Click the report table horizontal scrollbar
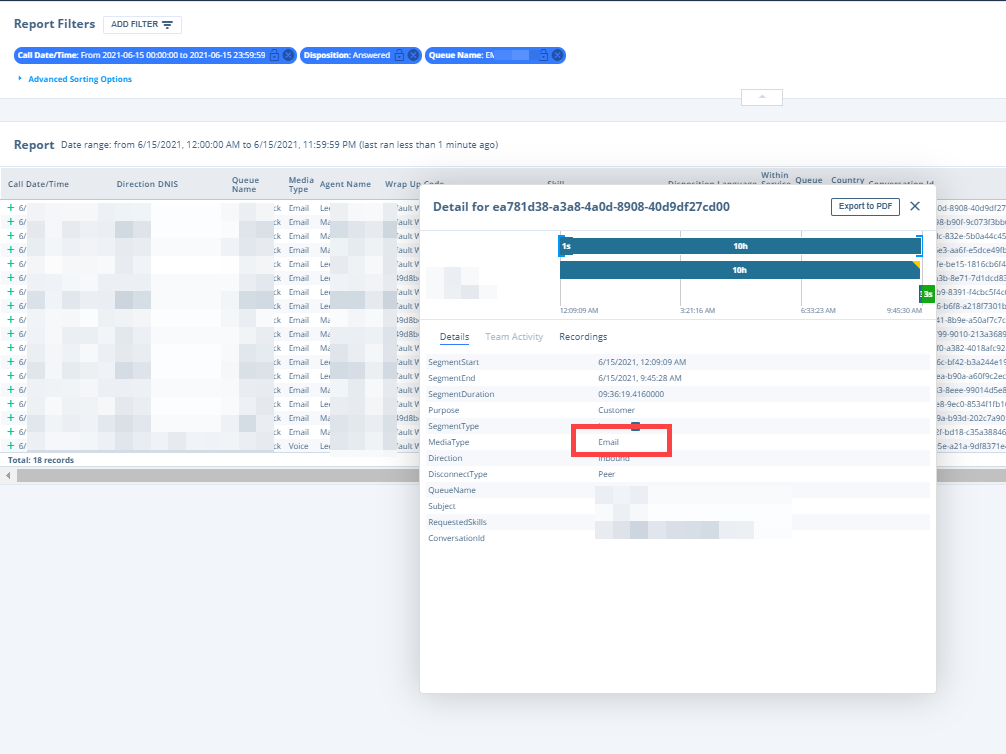 pyautogui.click(x=218, y=476)
